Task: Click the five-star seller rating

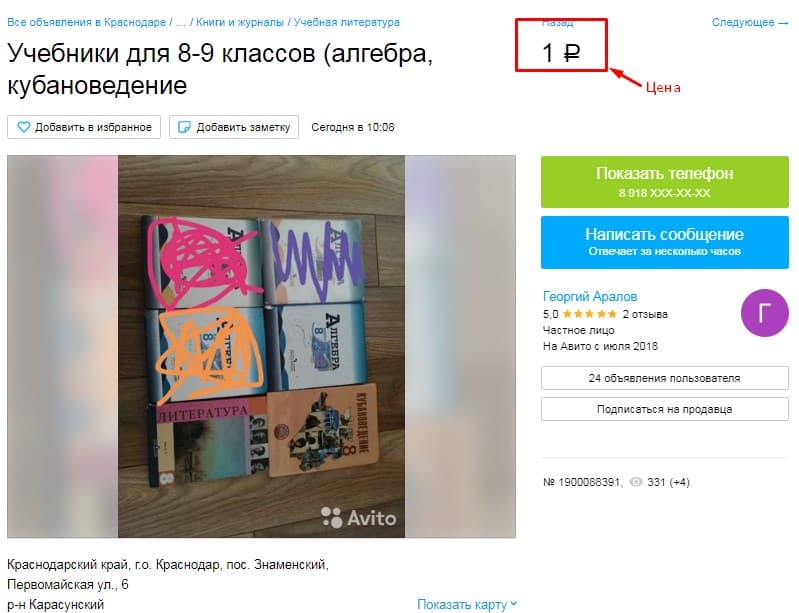Action: coord(590,314)
